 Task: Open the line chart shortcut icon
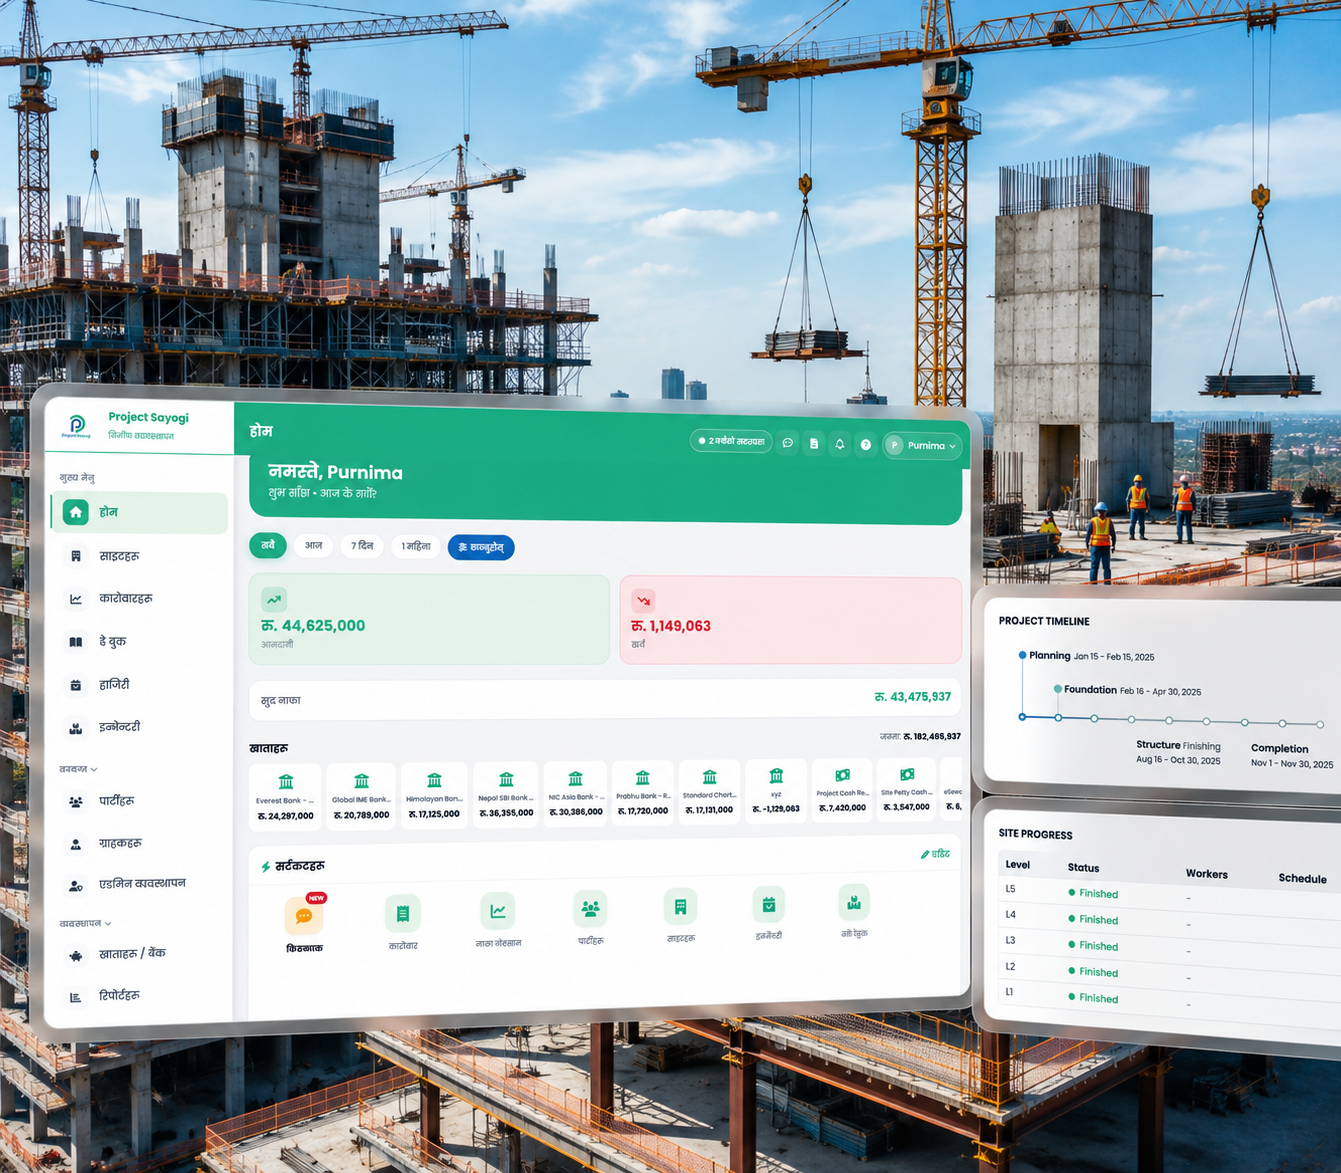(497, 911)
